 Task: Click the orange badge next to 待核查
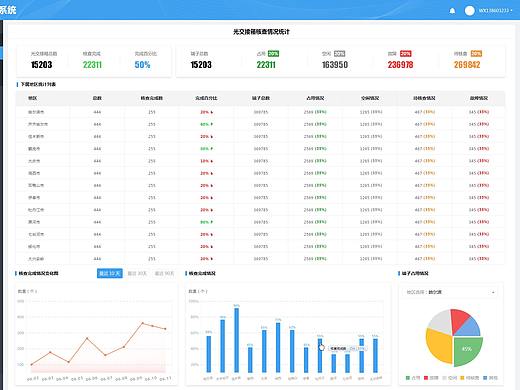pos(476,54)
